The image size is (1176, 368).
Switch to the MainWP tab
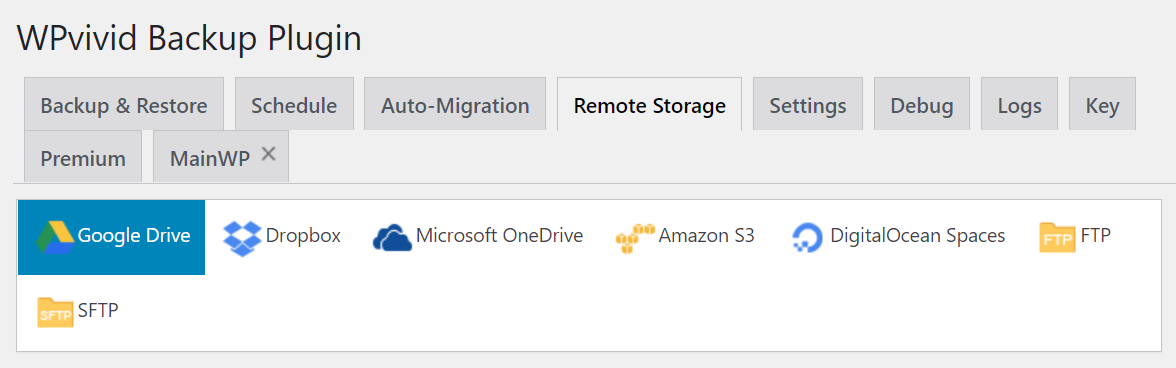210,157
